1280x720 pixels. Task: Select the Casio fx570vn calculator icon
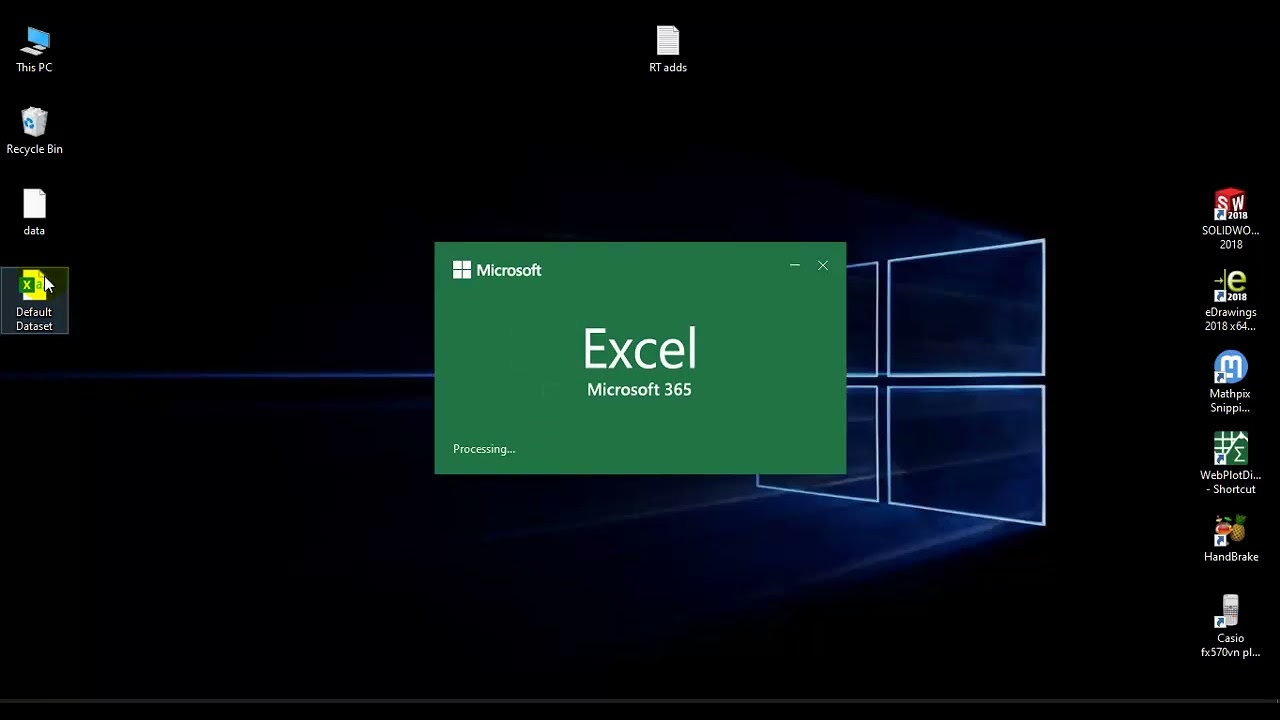click(x=1230, y=626)
